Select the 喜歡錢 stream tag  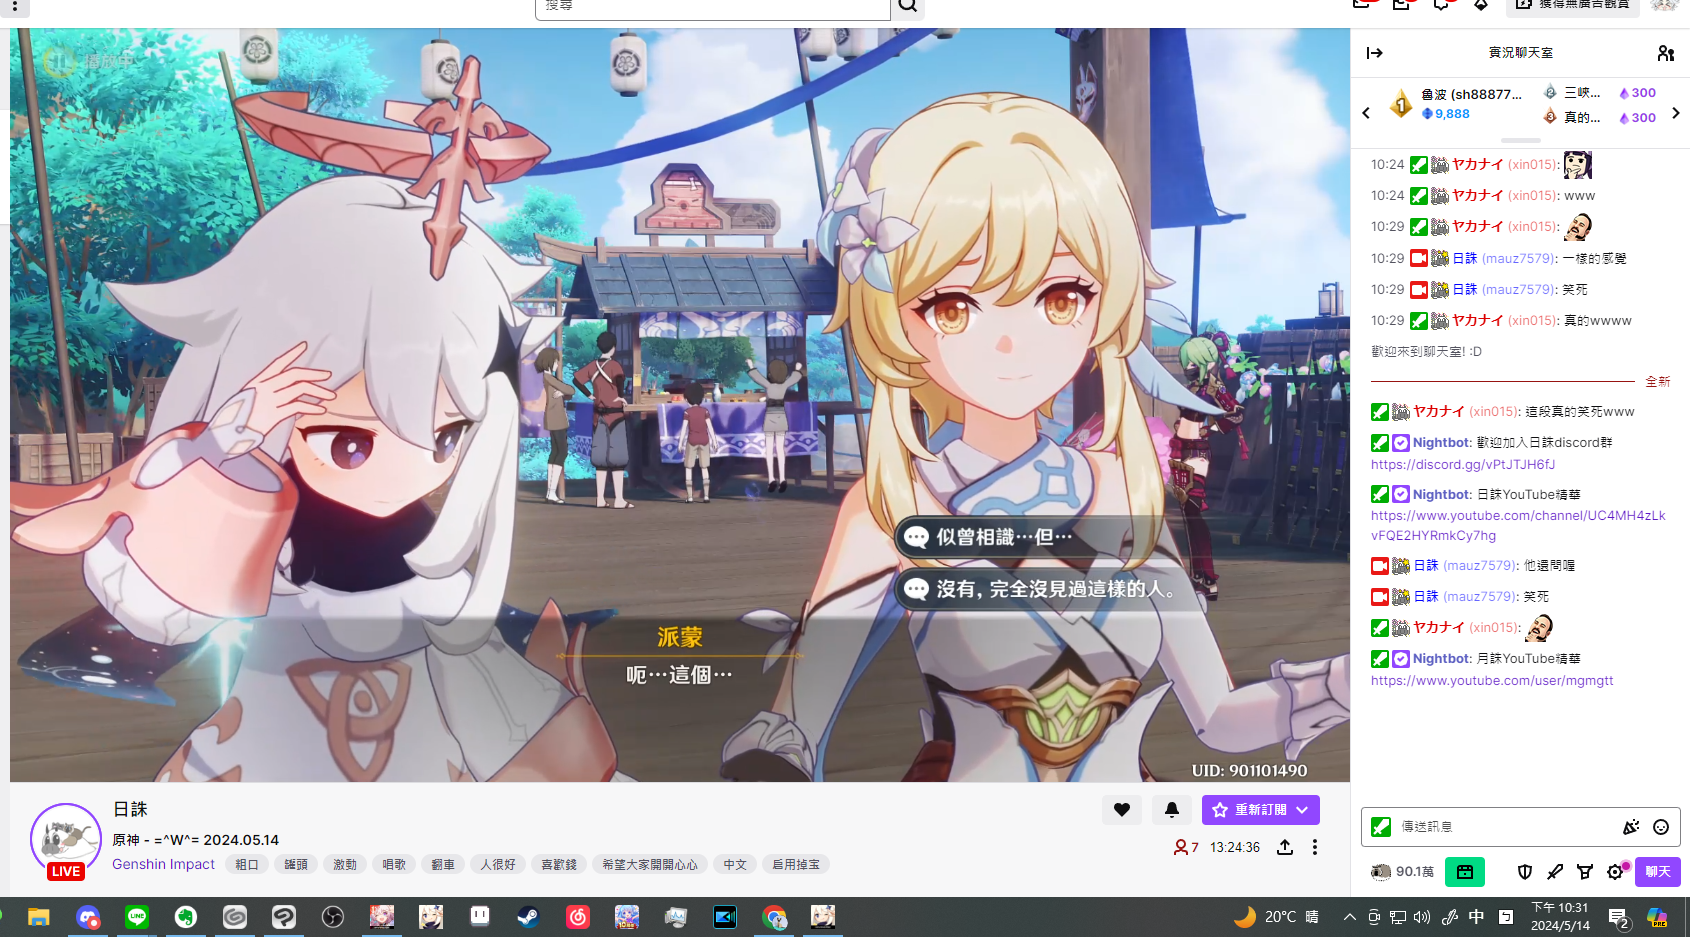[x=559, y=864]
